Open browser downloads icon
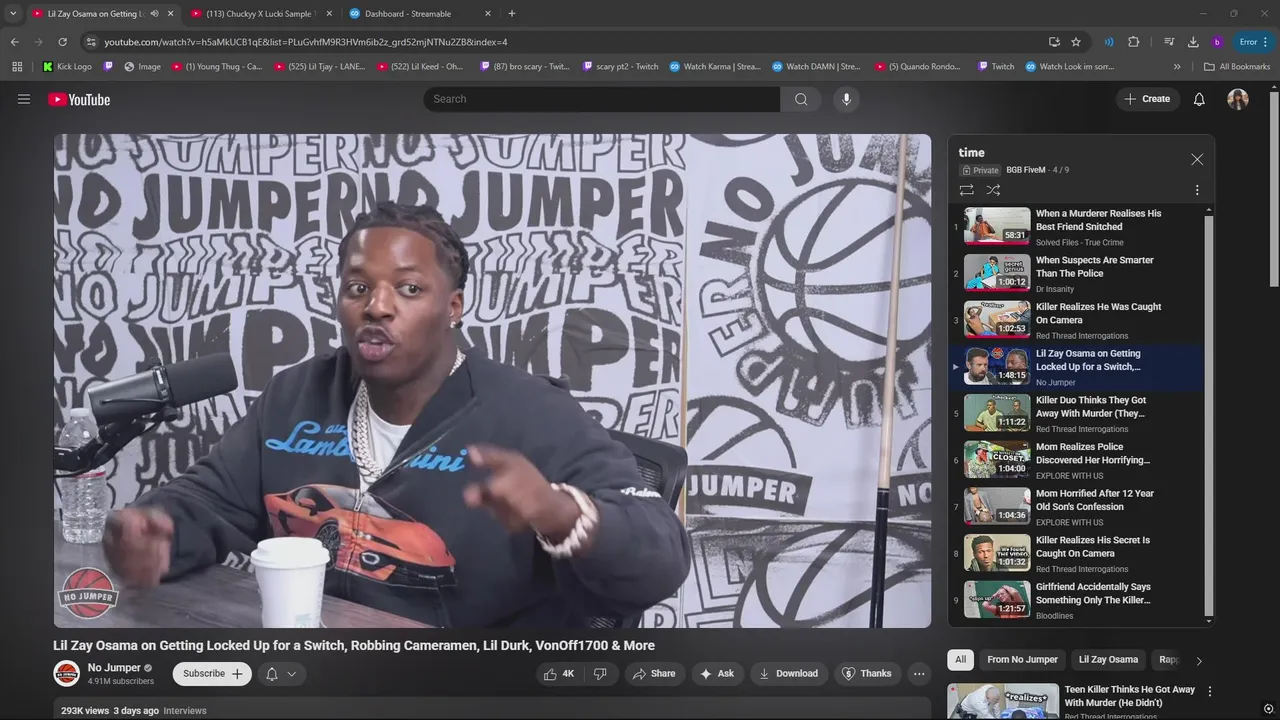1280x720 pixels. pos(1193,42)
